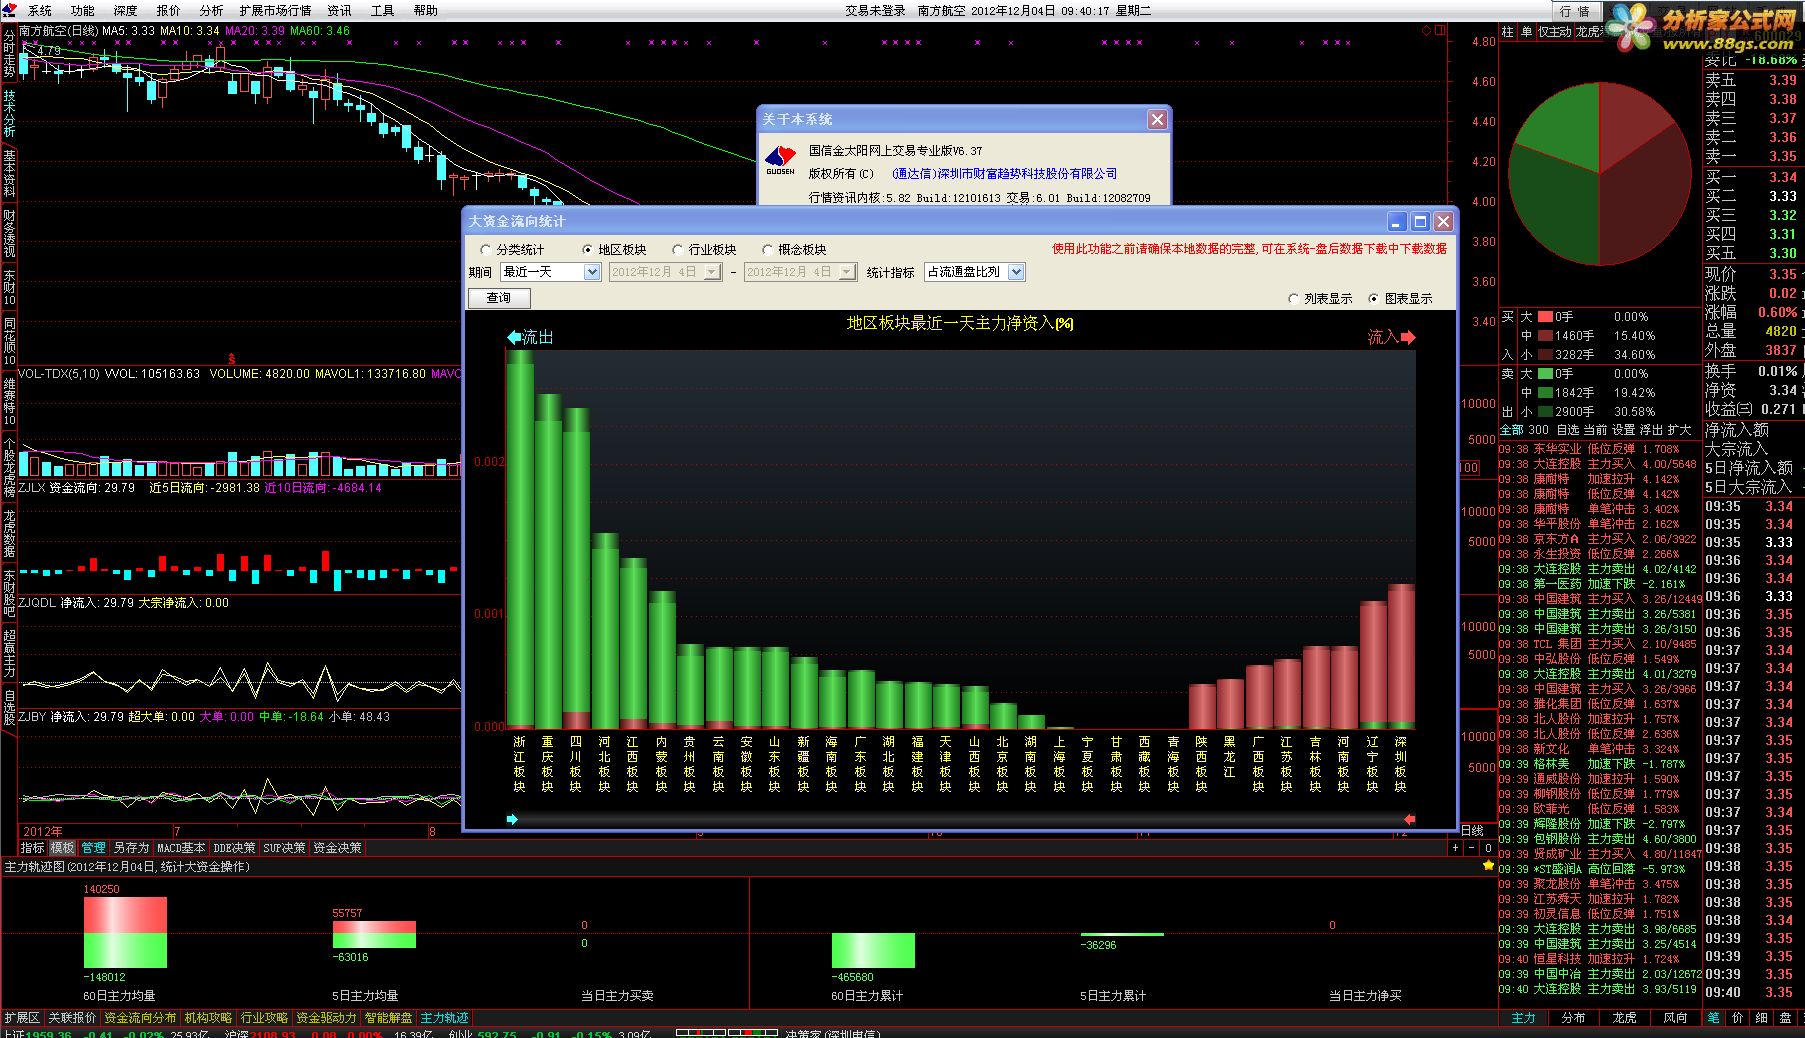Click the minus zoom button beside 日线
Screen dimensions: 1805x1038
[1471, 847]
